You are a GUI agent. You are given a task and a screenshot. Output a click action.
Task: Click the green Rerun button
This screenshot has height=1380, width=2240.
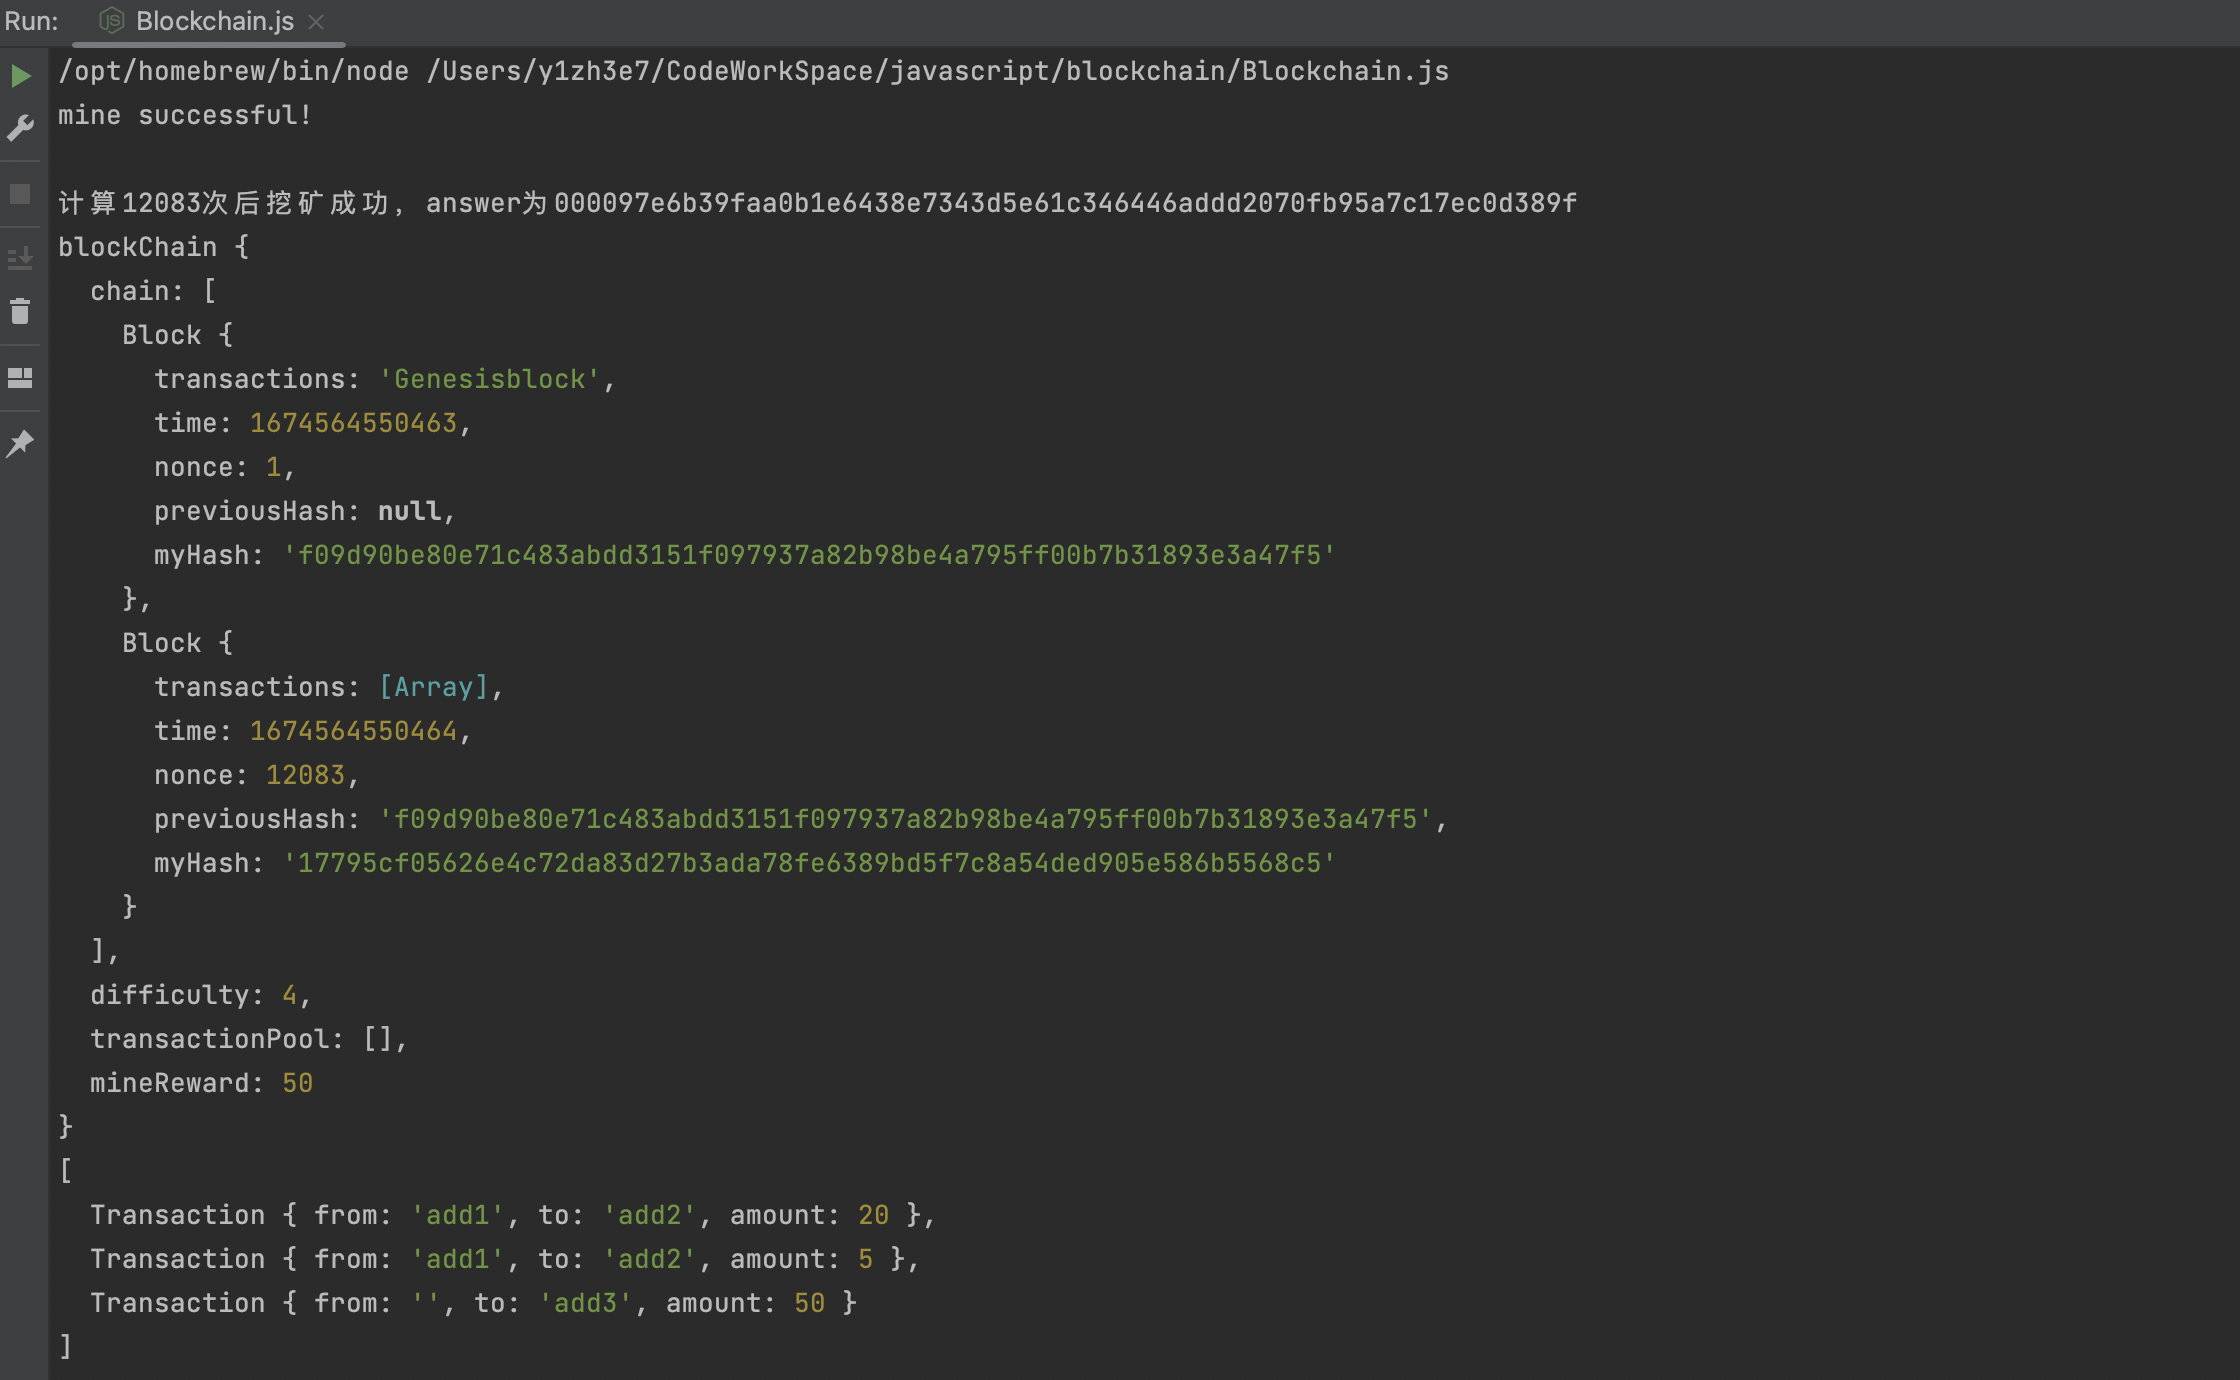(x=21, y=76)
